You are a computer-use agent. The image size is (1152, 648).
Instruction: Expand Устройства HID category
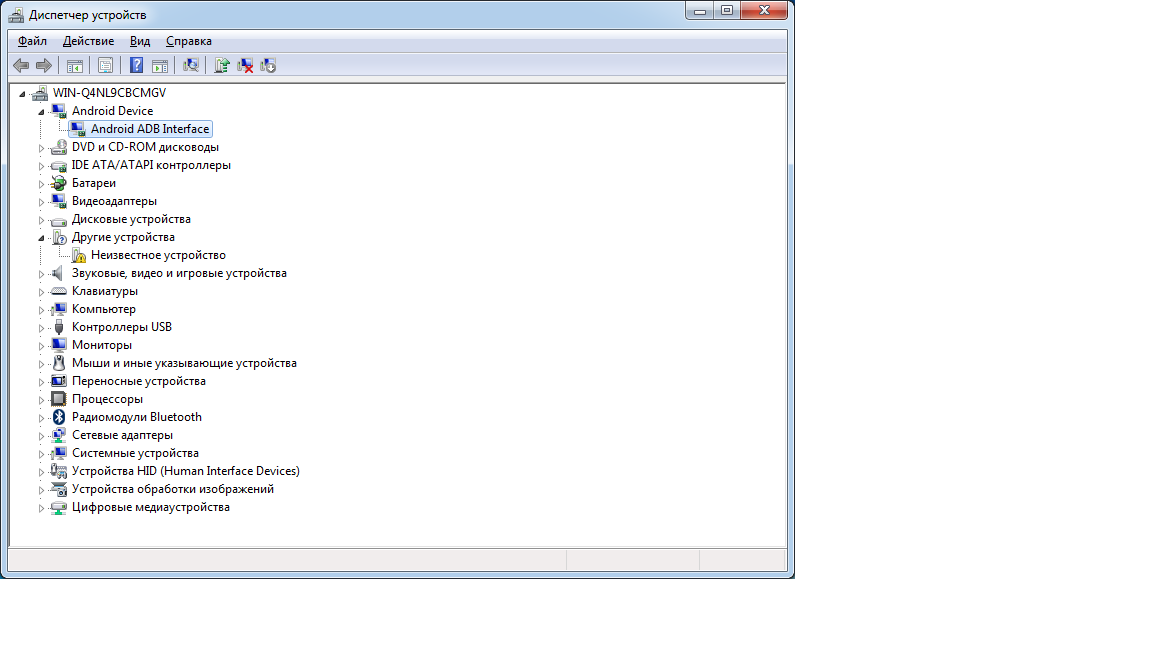pos(41,472)
